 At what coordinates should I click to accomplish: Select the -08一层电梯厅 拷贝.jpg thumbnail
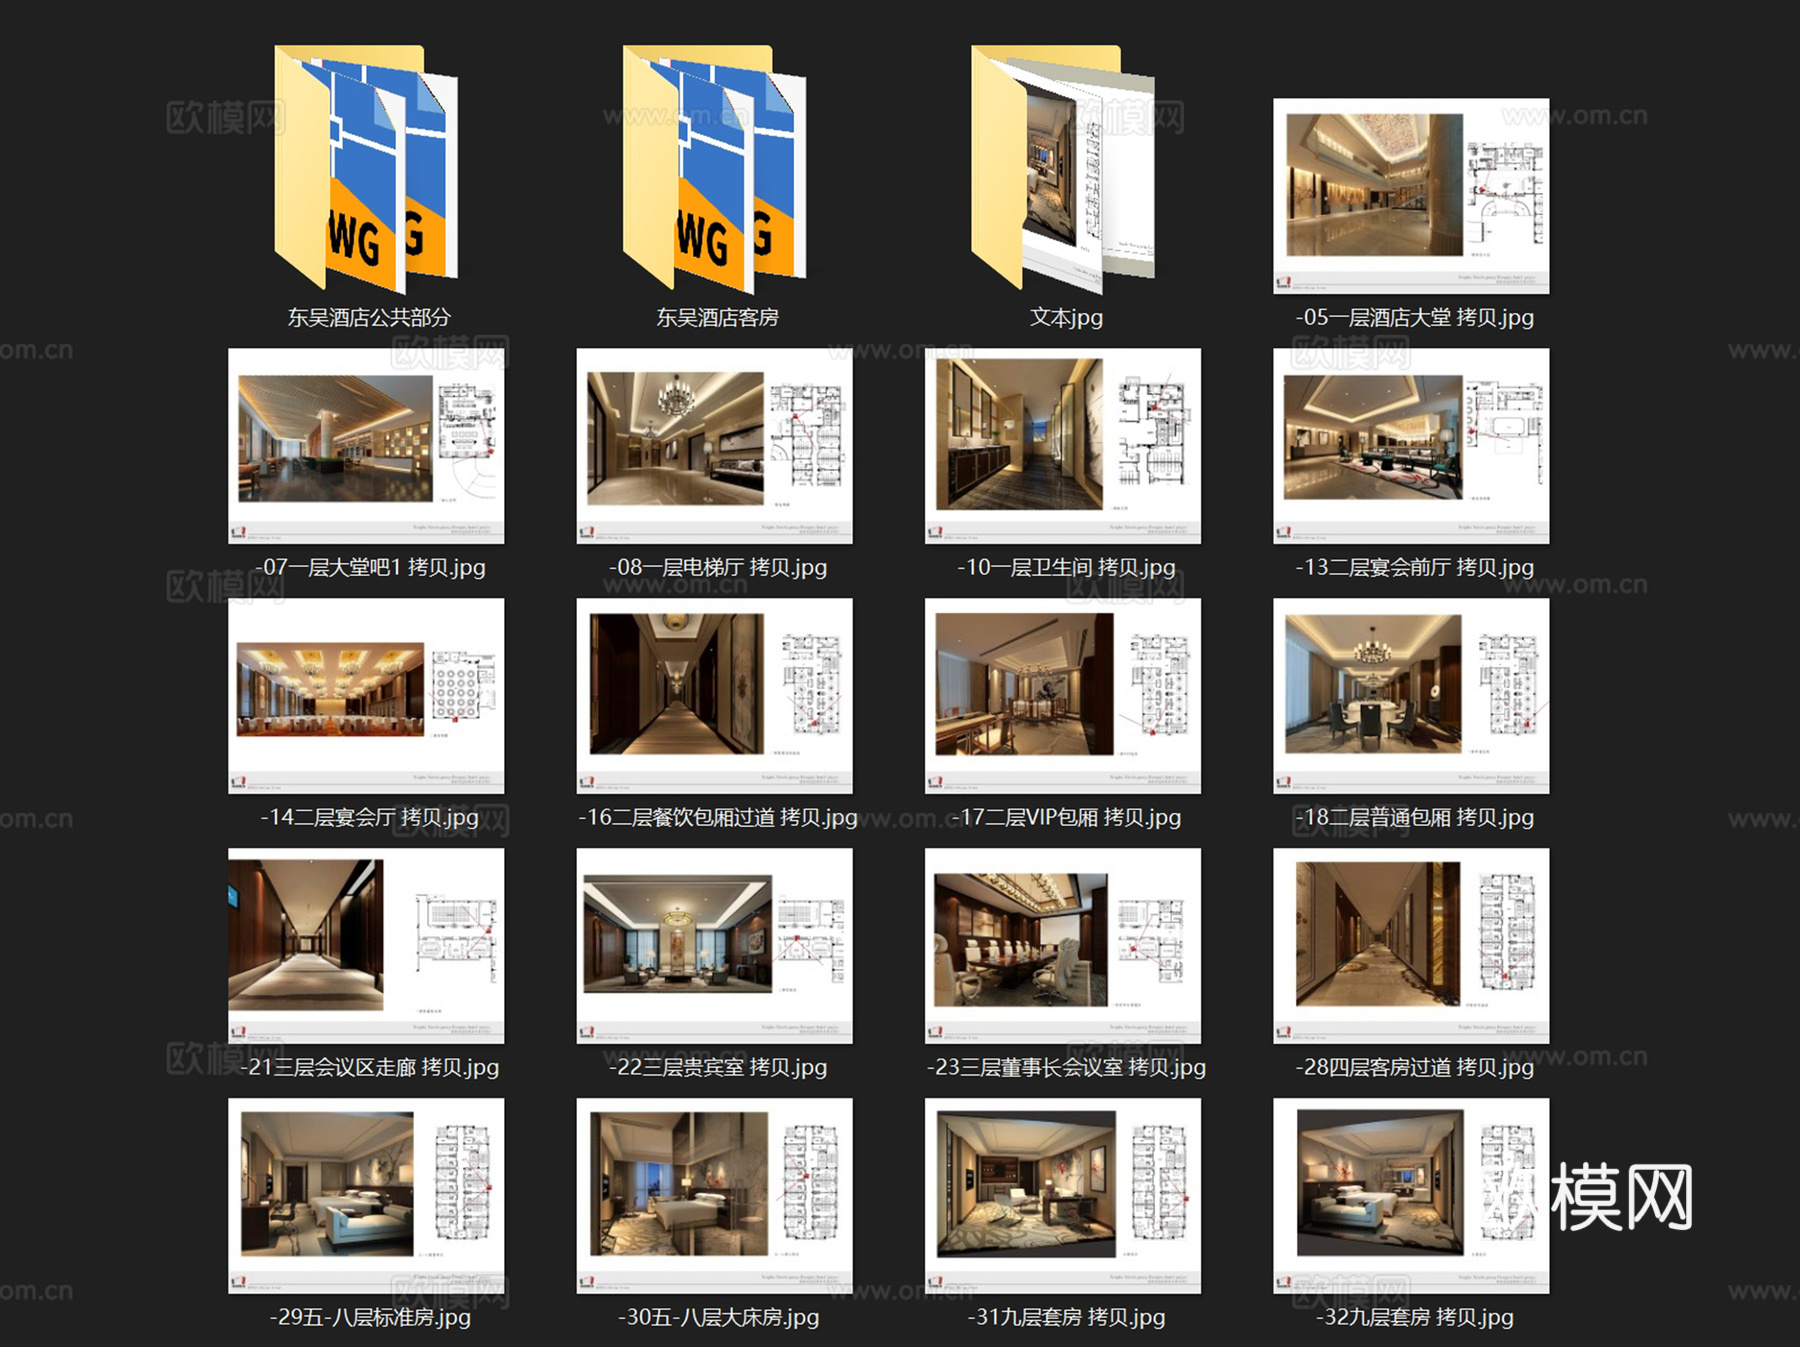point(714,446)
